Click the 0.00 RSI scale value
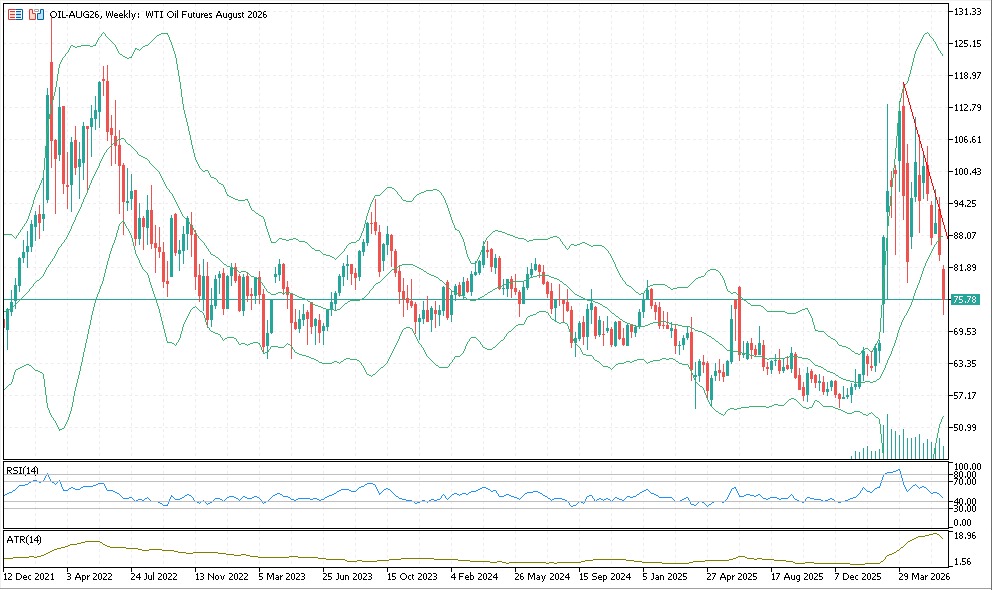 [962, 523]
